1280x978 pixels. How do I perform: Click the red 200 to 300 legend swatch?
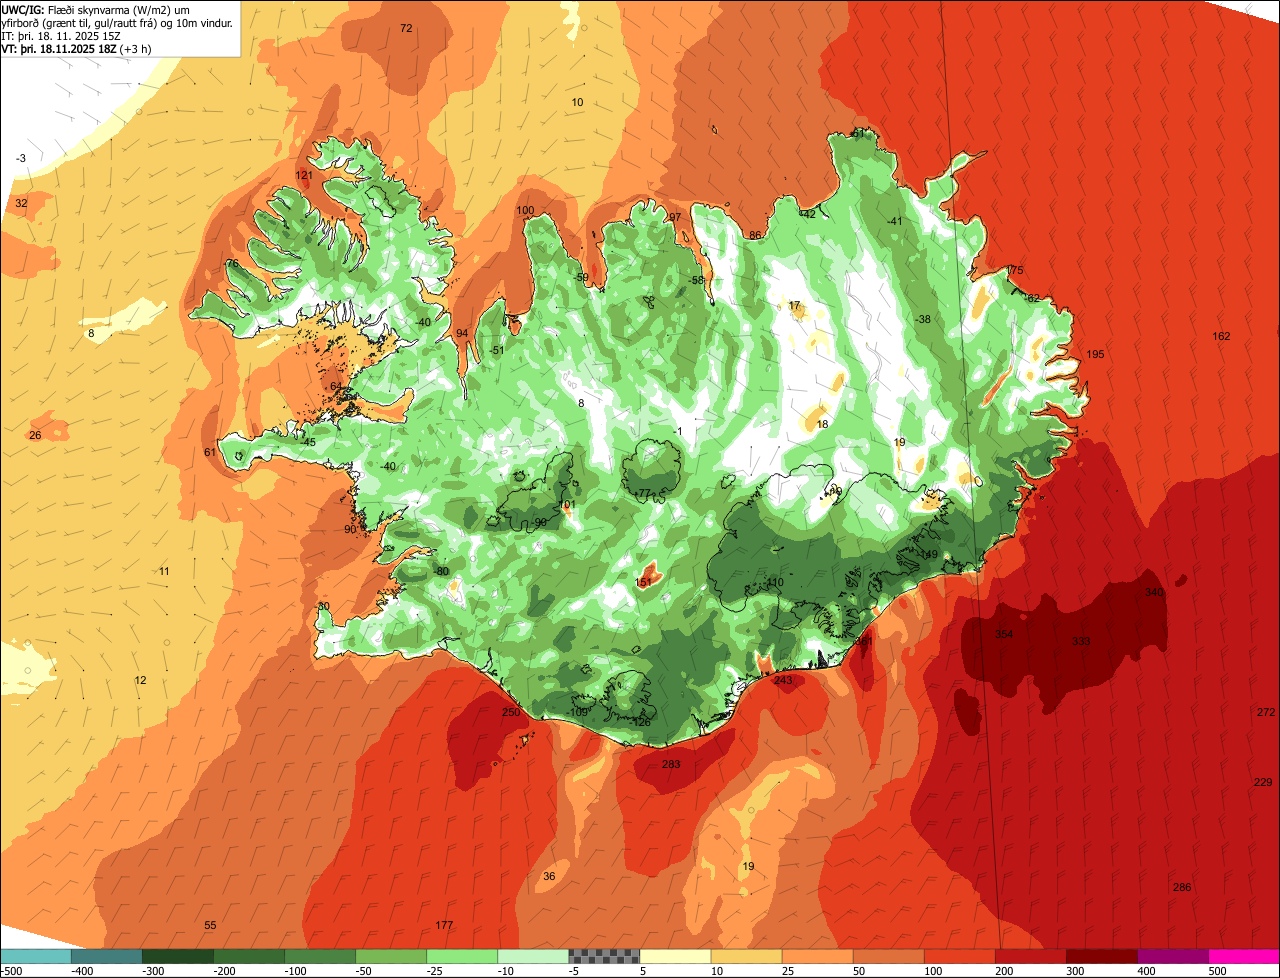[1029, 956]
